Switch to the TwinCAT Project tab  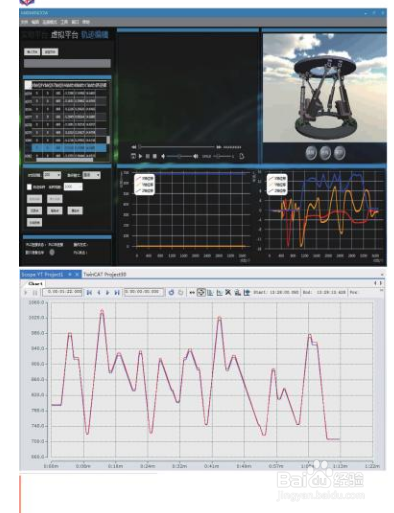tap(104, 274)
